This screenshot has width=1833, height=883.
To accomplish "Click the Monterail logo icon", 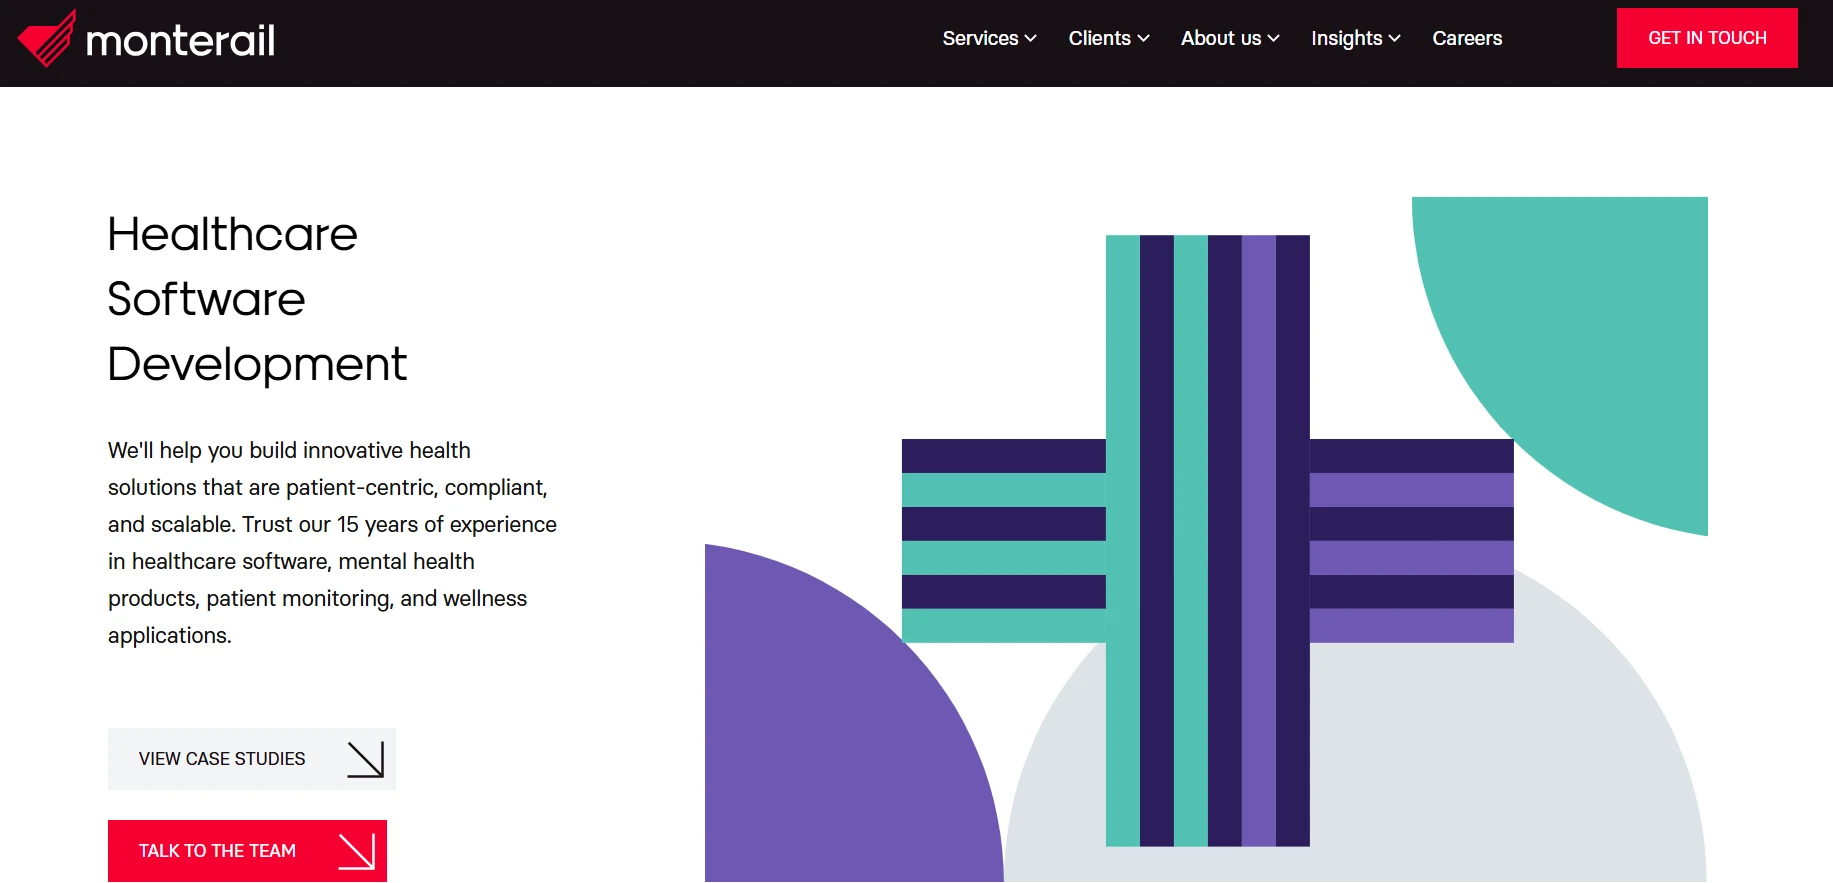I will coord(46,39).
